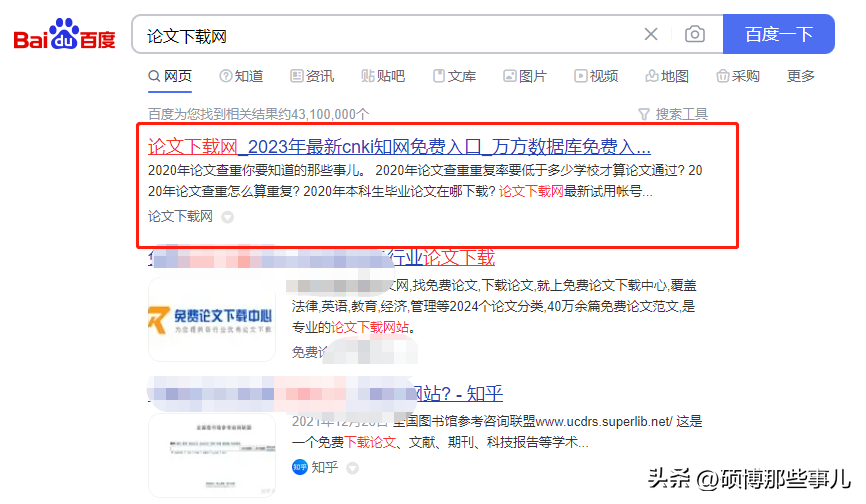
Task: Click the 知乎 source icon
Action: tap(300, 467)
